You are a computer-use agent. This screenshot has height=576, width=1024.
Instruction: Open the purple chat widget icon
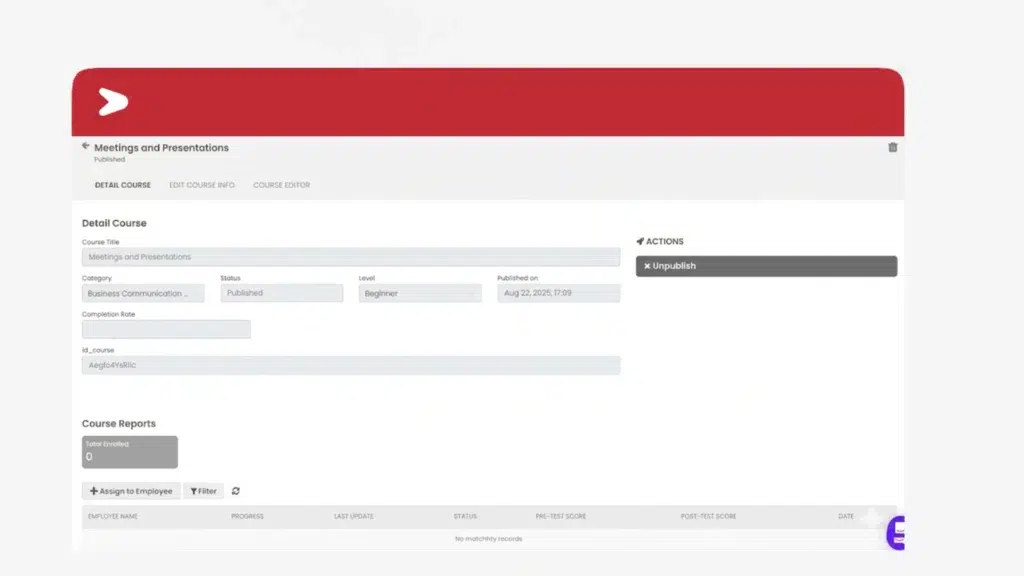[896, 532]
